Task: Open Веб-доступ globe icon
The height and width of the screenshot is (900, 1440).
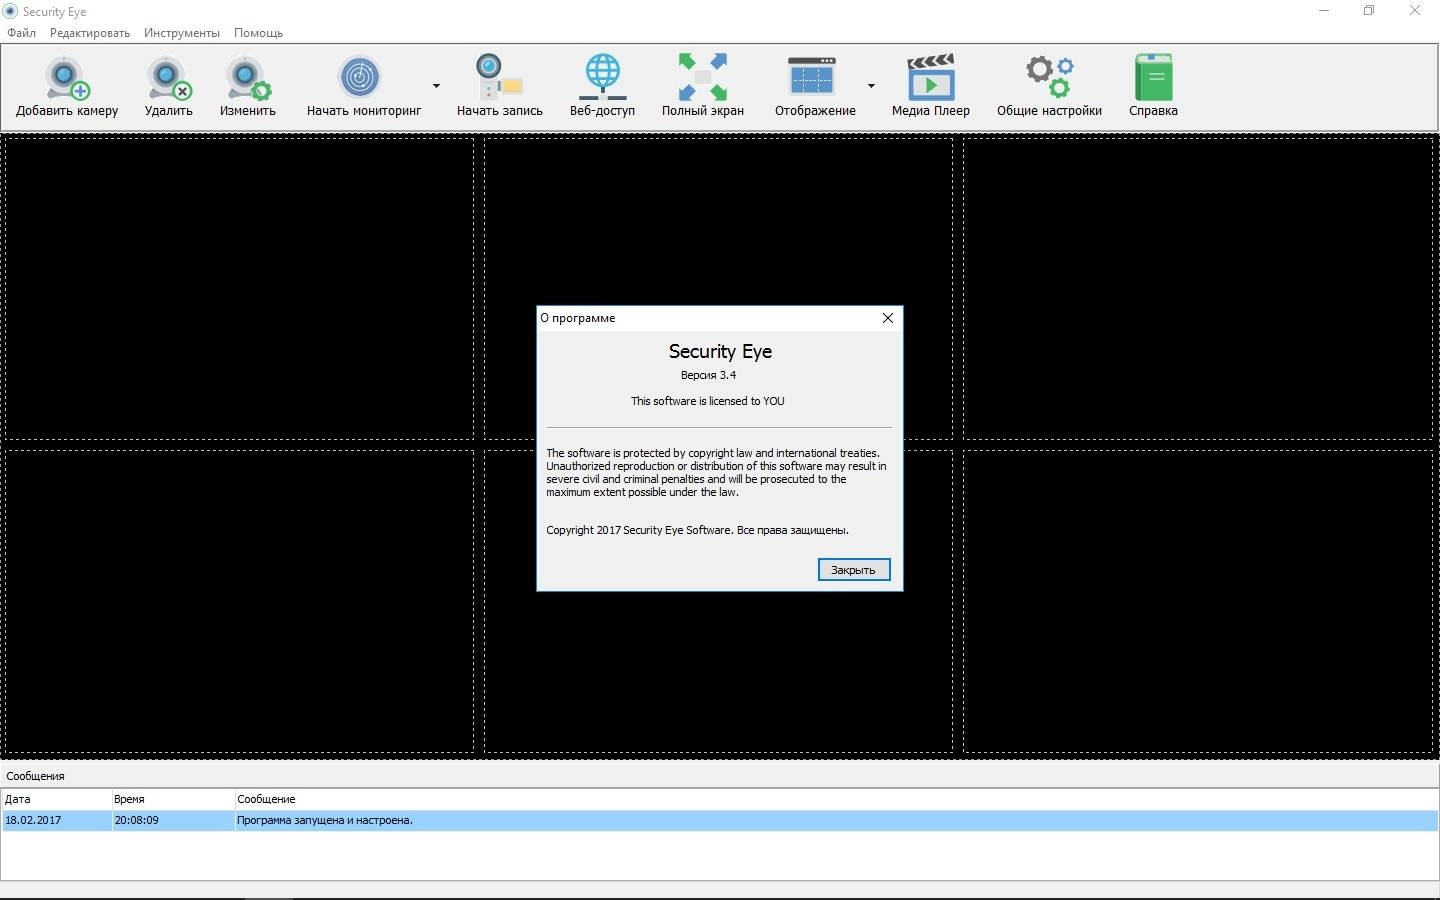Action: pos(602,77)
